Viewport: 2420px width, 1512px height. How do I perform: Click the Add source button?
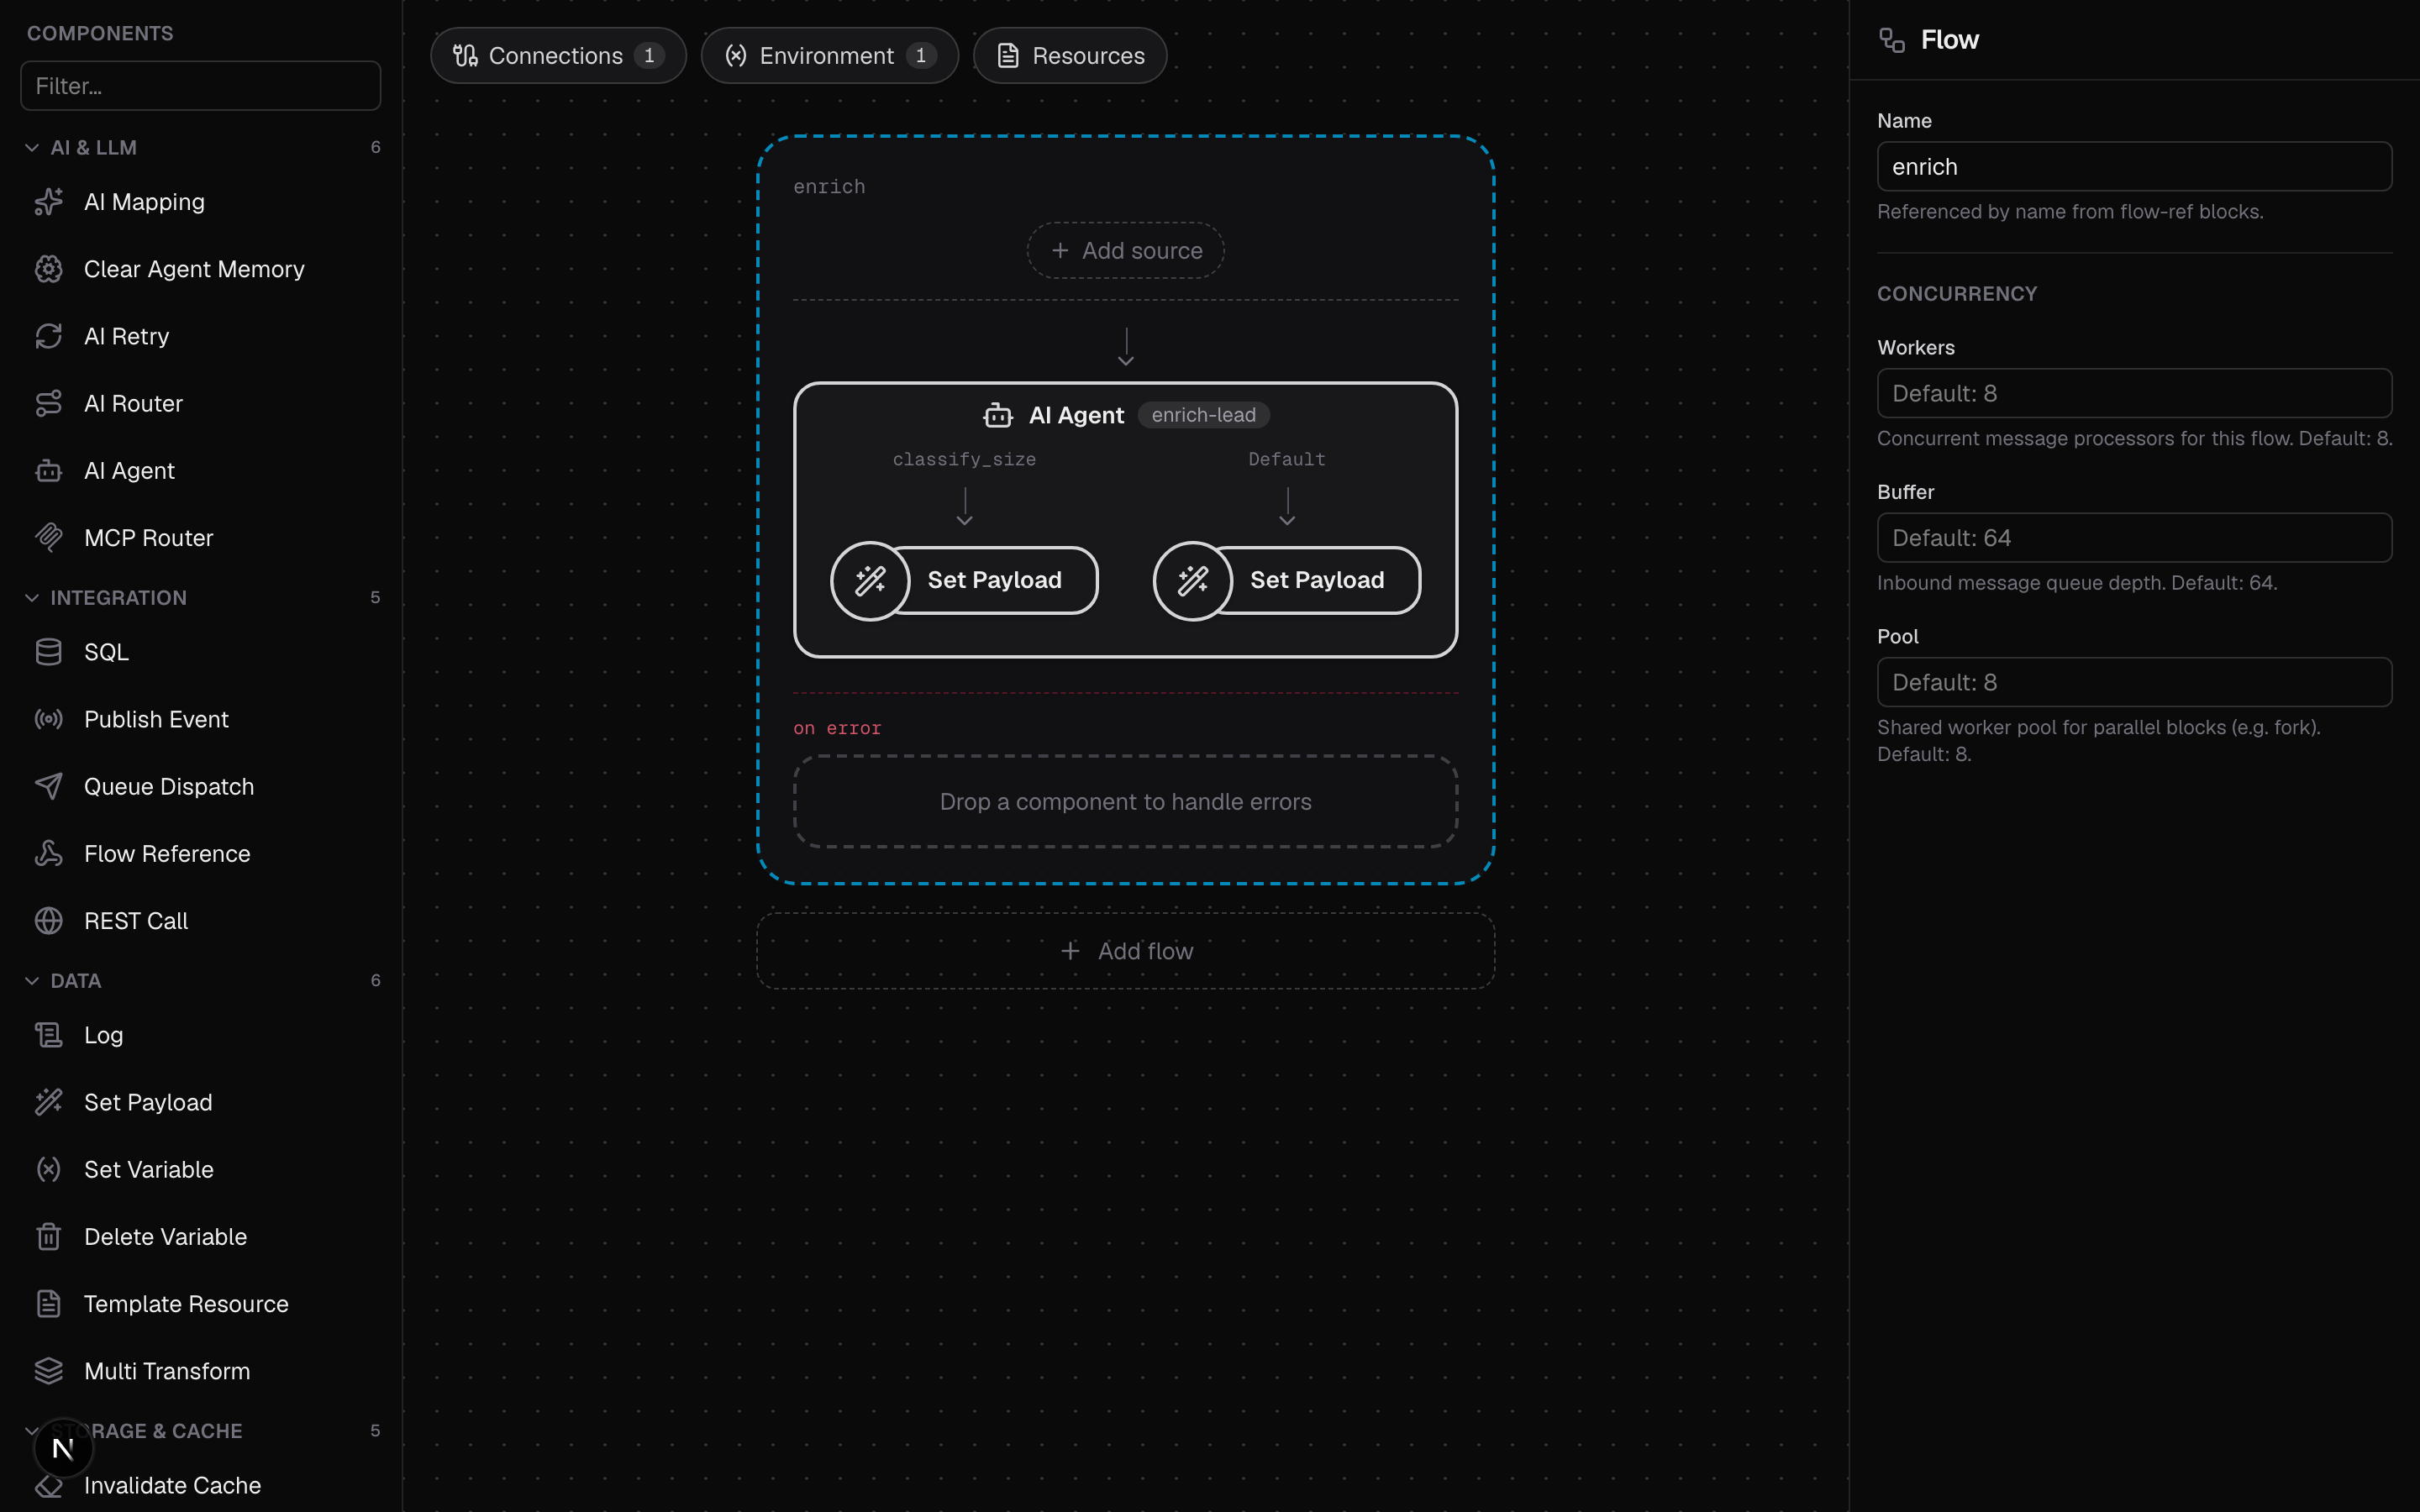pos(1125,250)
